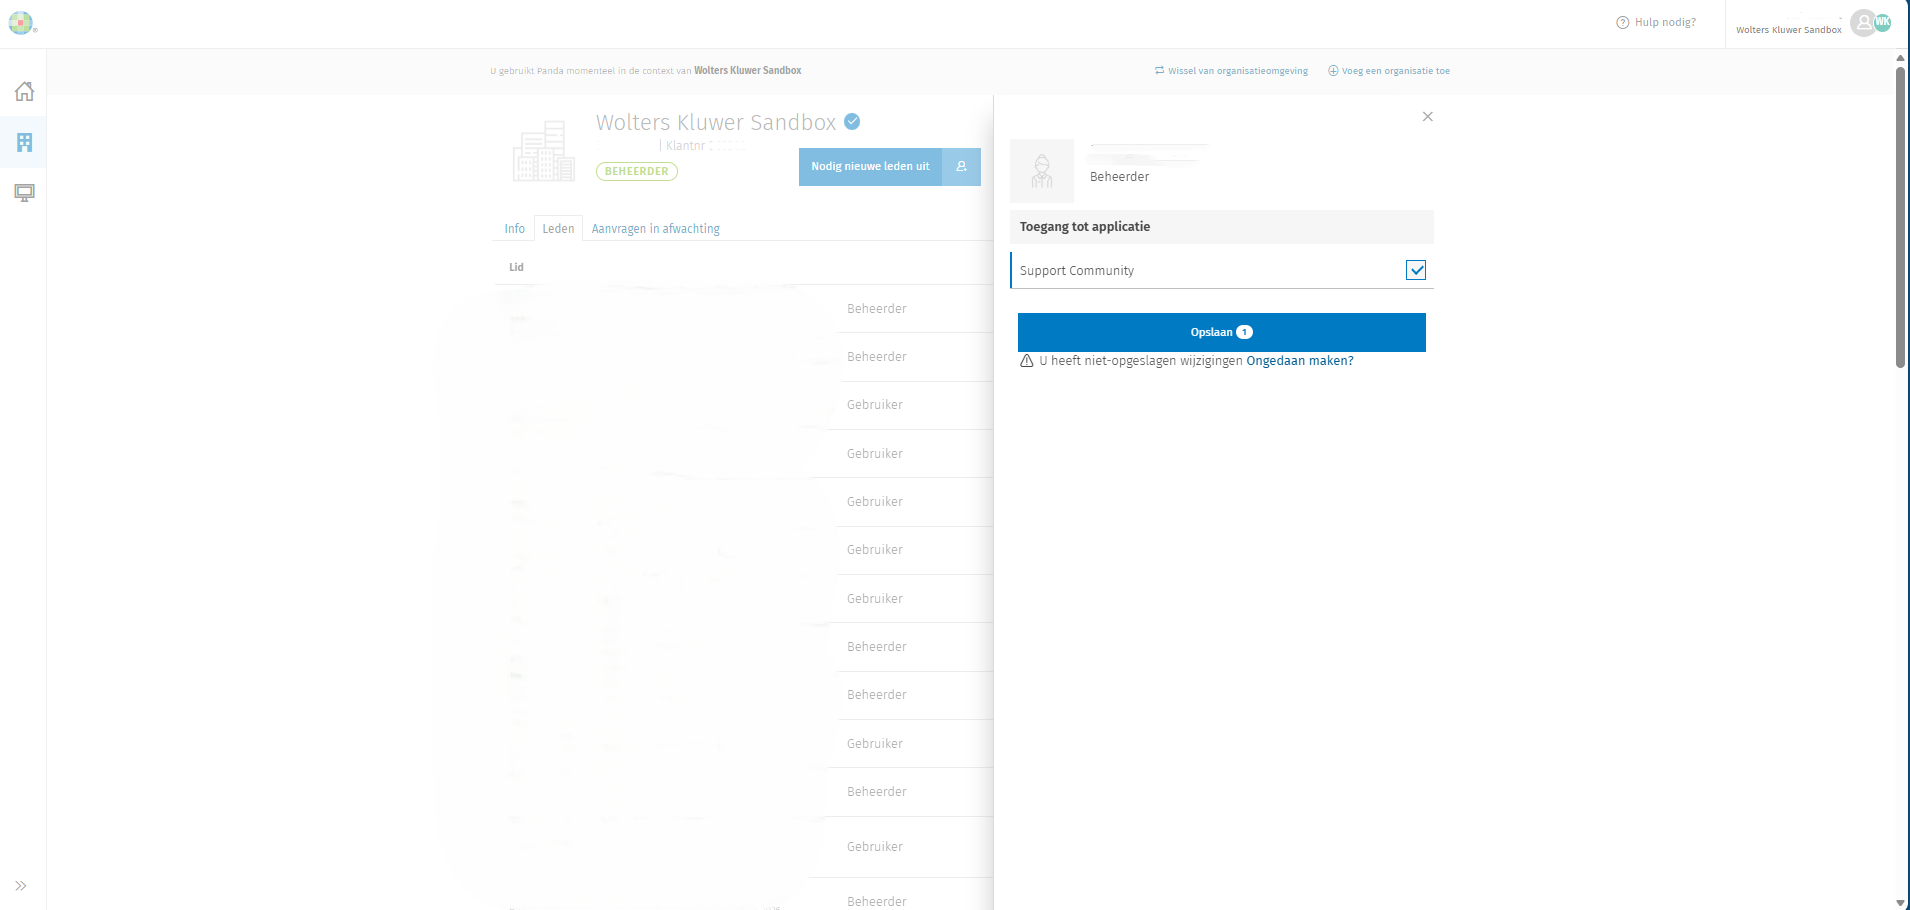Open the Home icon in the sidebar
The image size is (1910, 910).
click(25, 92)
